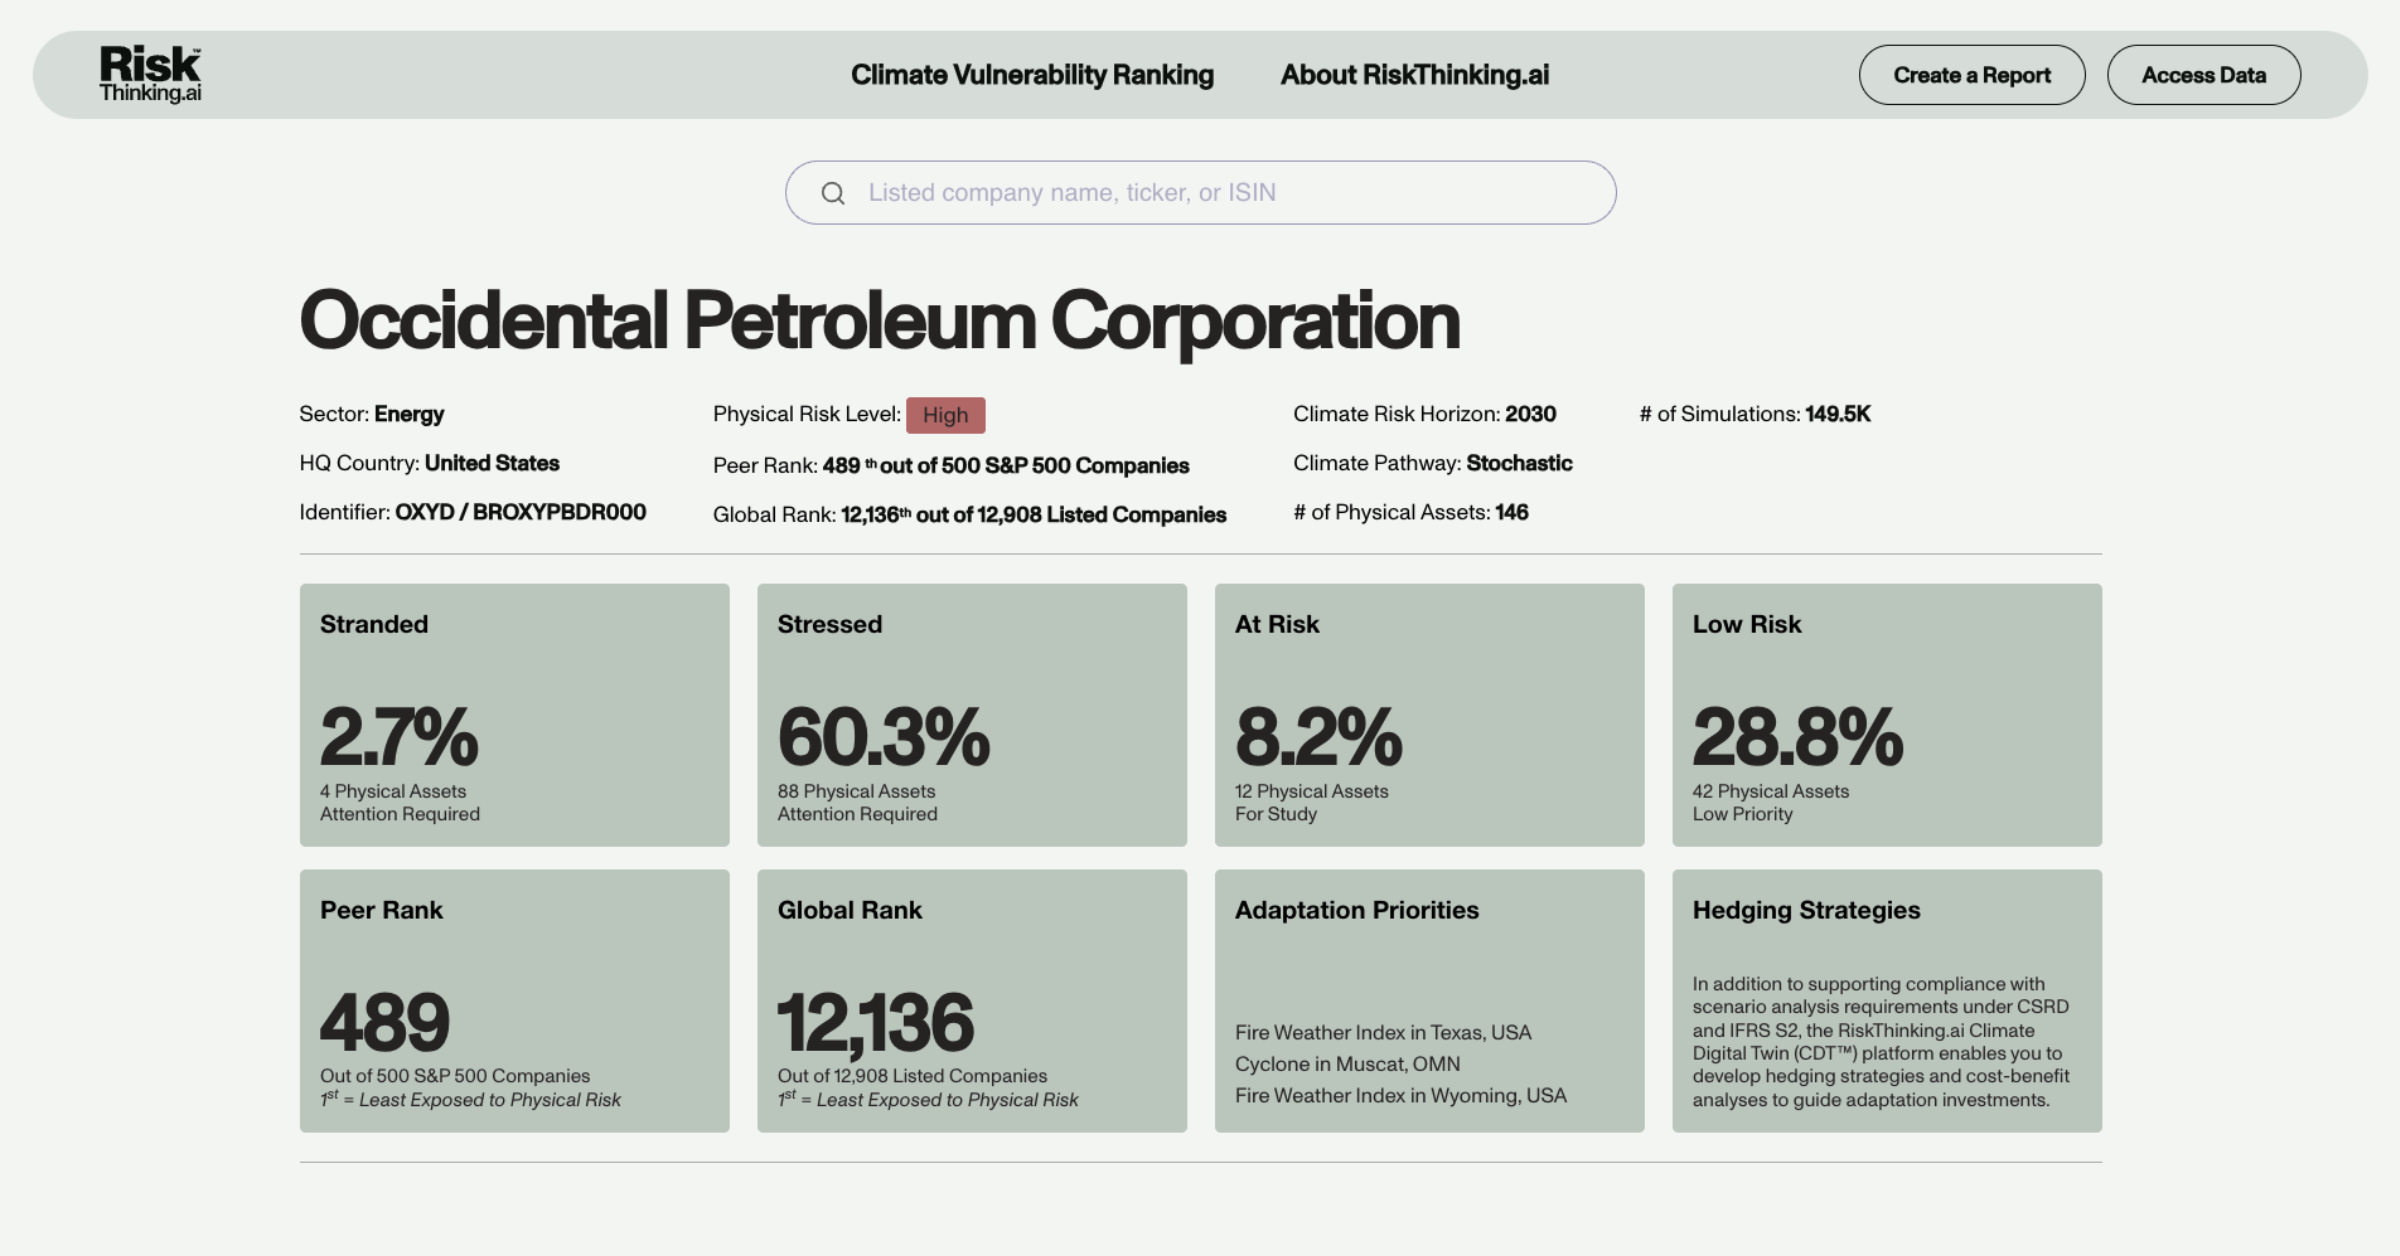Viewport: 2400px width, 1256px height.
Task: Click Cyclone in Muscat, OMN
Action: (1347, 1064)
